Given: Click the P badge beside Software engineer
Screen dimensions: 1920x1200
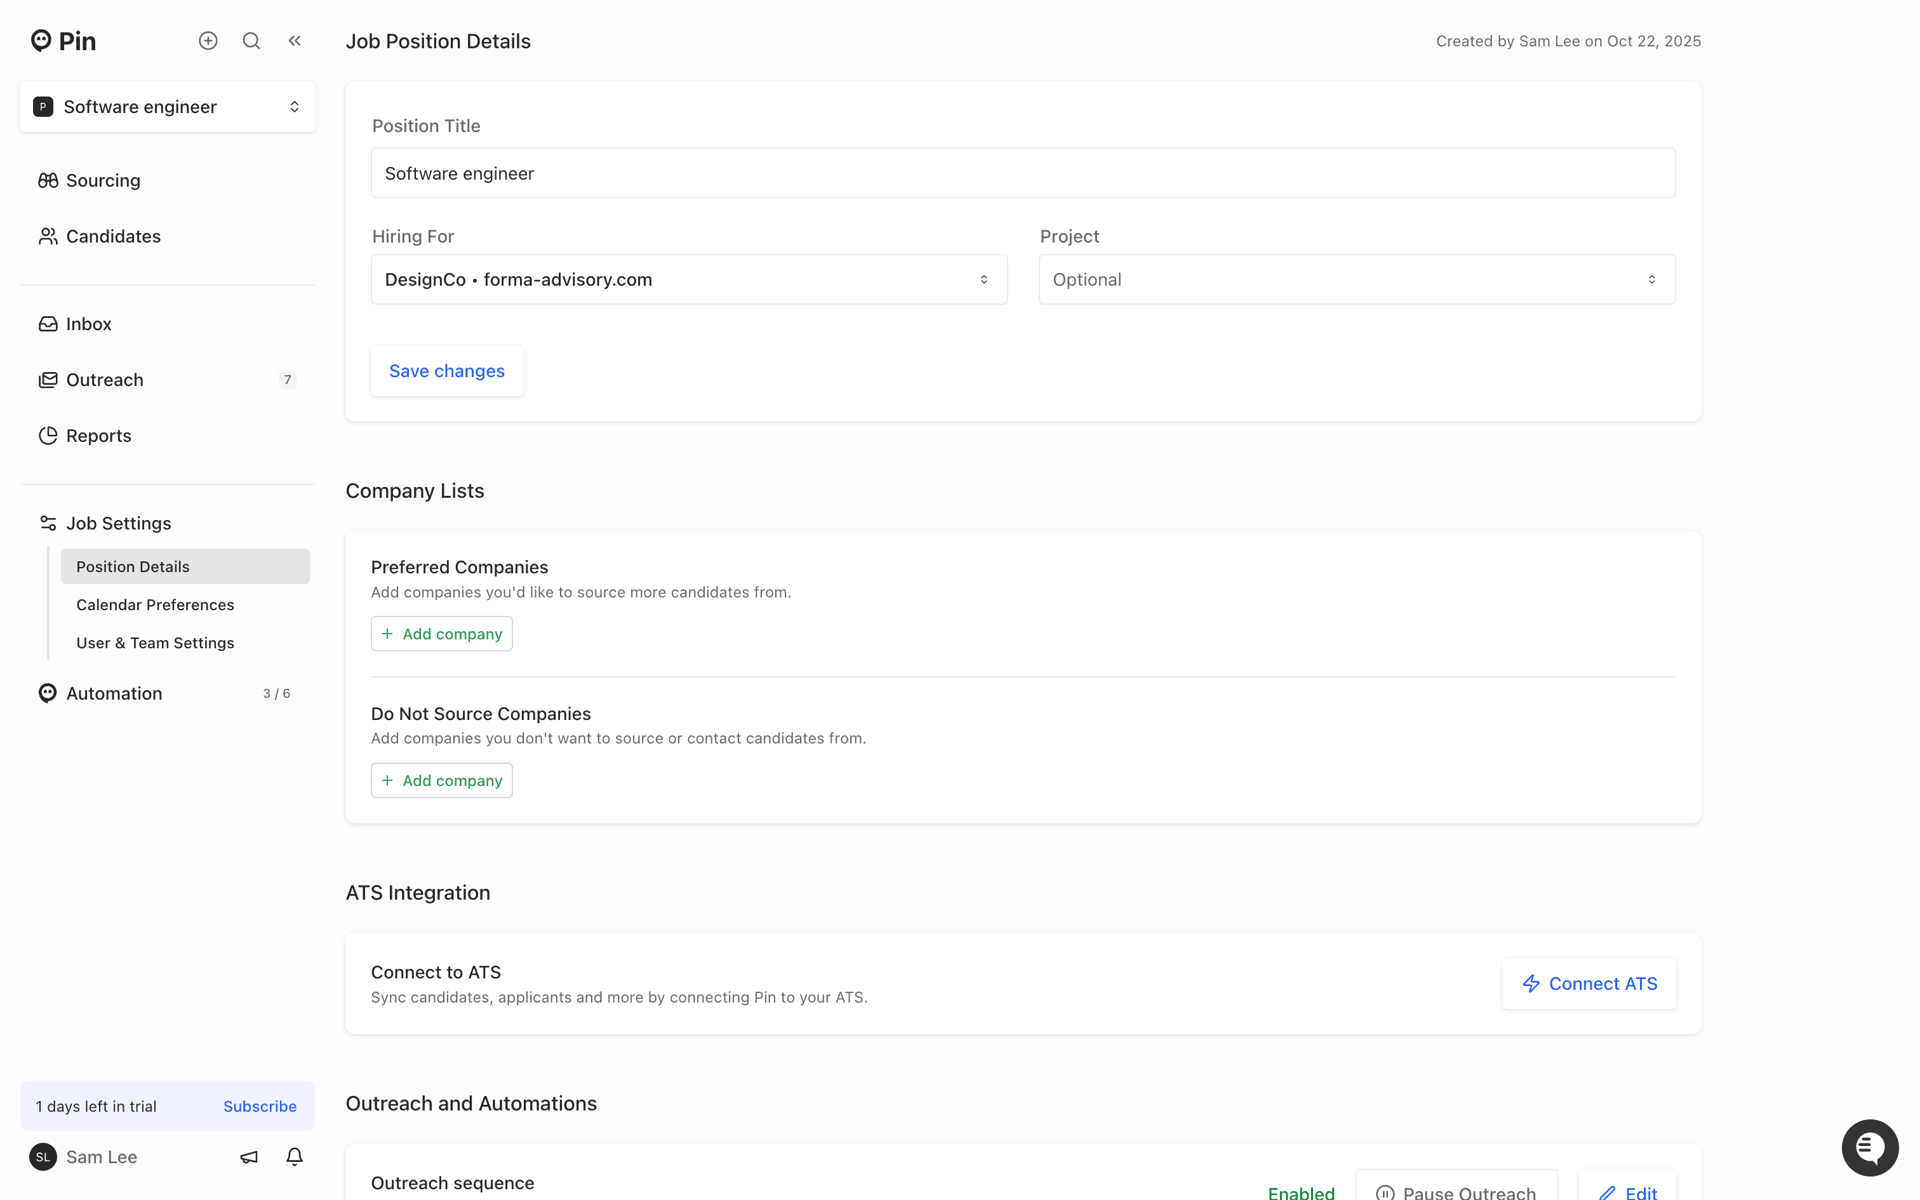Looking at the screenshot, I should (x=43, y=107).
